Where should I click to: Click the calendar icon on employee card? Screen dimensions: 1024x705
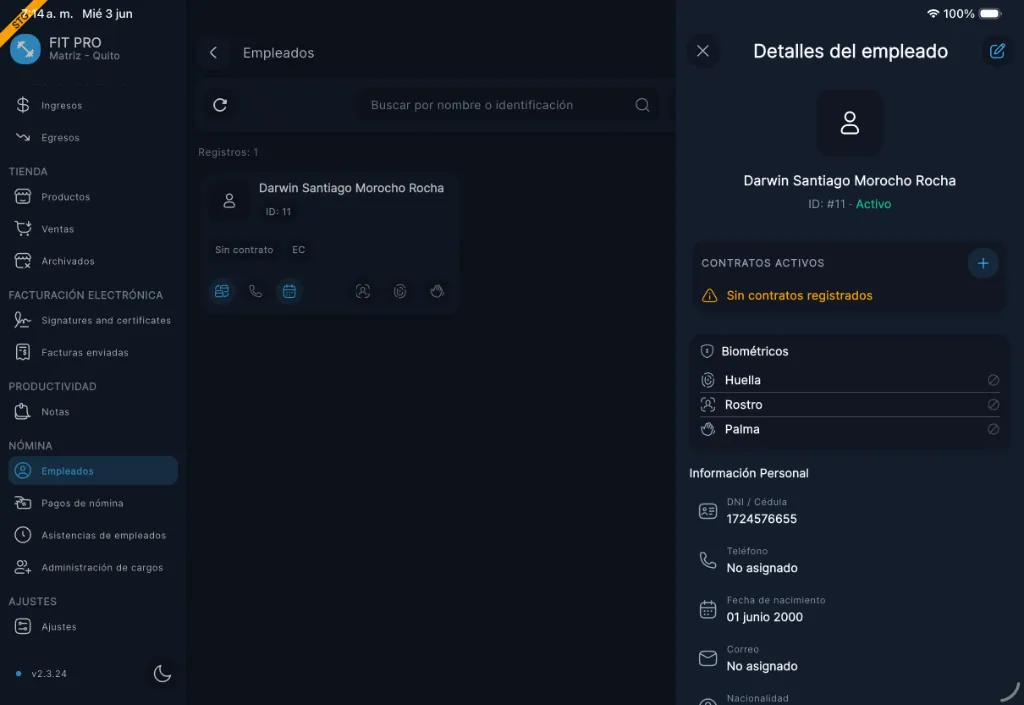(x=289, y=291)
